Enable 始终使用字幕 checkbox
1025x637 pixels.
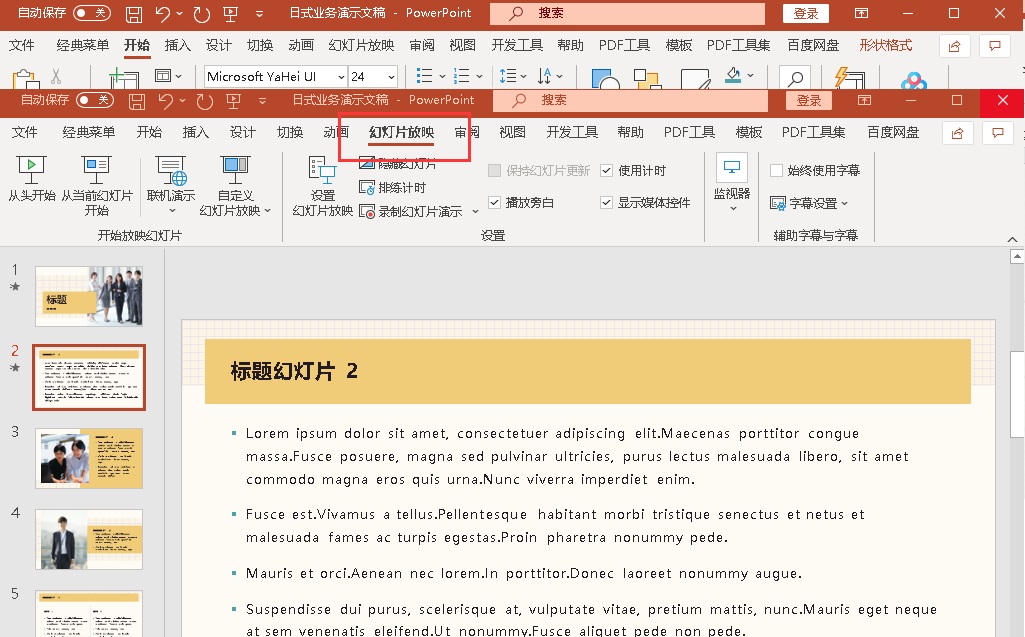[x=777, y=171]
